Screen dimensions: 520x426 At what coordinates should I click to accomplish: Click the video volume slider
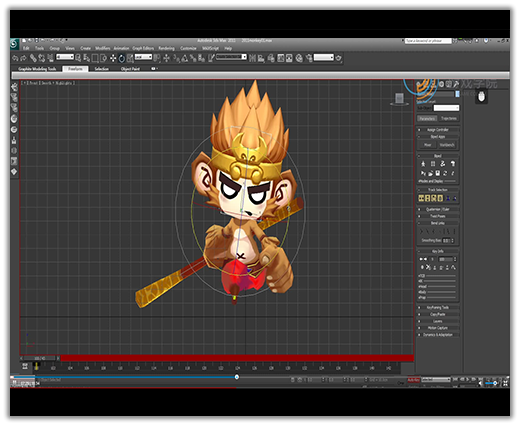tap(492, 383)
